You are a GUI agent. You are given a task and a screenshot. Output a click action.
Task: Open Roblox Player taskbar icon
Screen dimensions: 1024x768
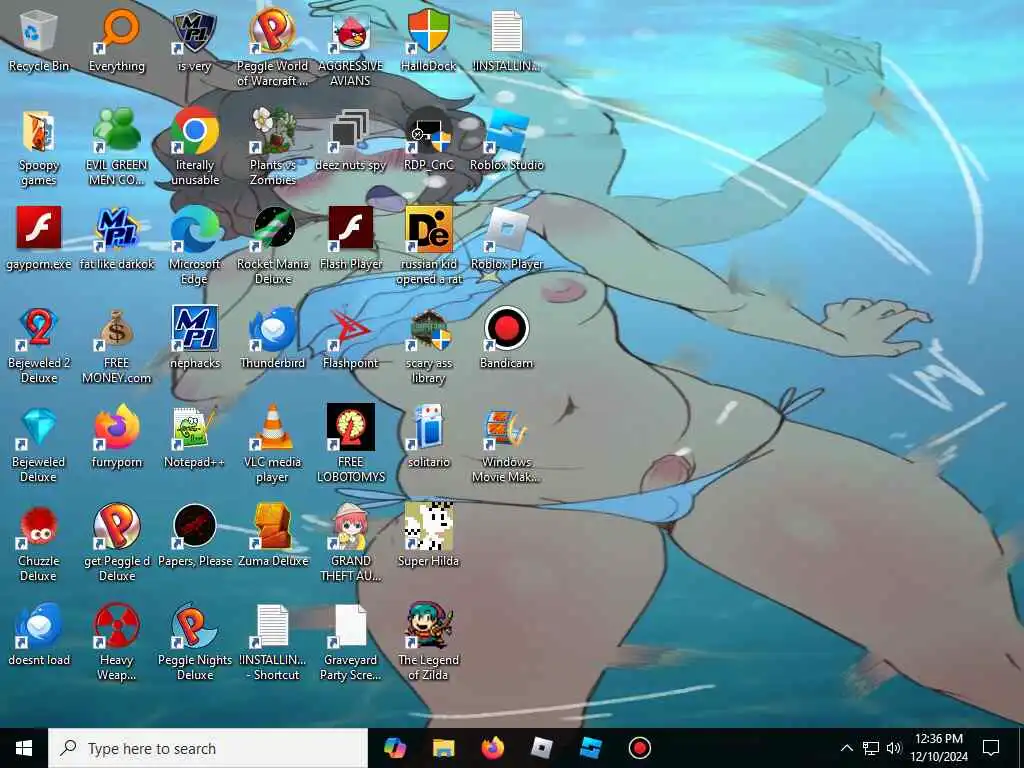click(x=542, y=748)
